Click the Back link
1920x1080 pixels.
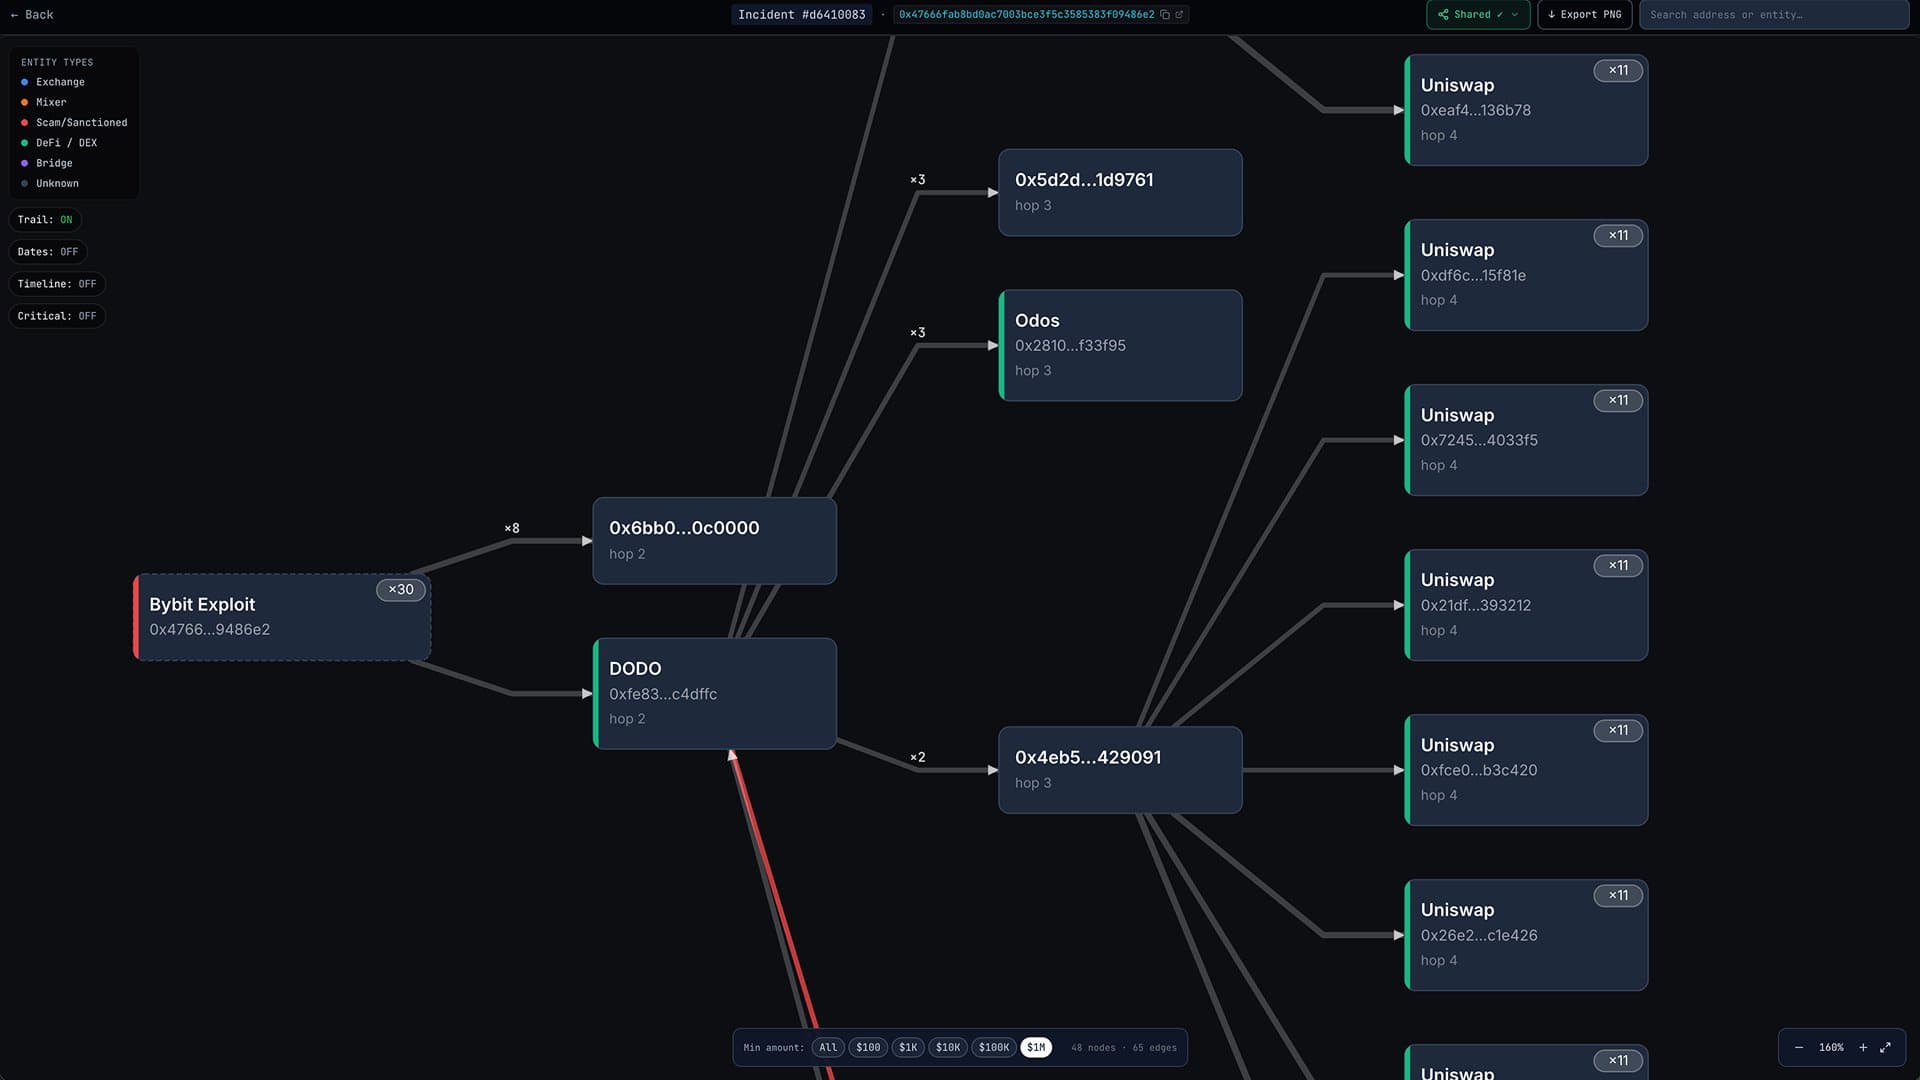pos(31,15)
